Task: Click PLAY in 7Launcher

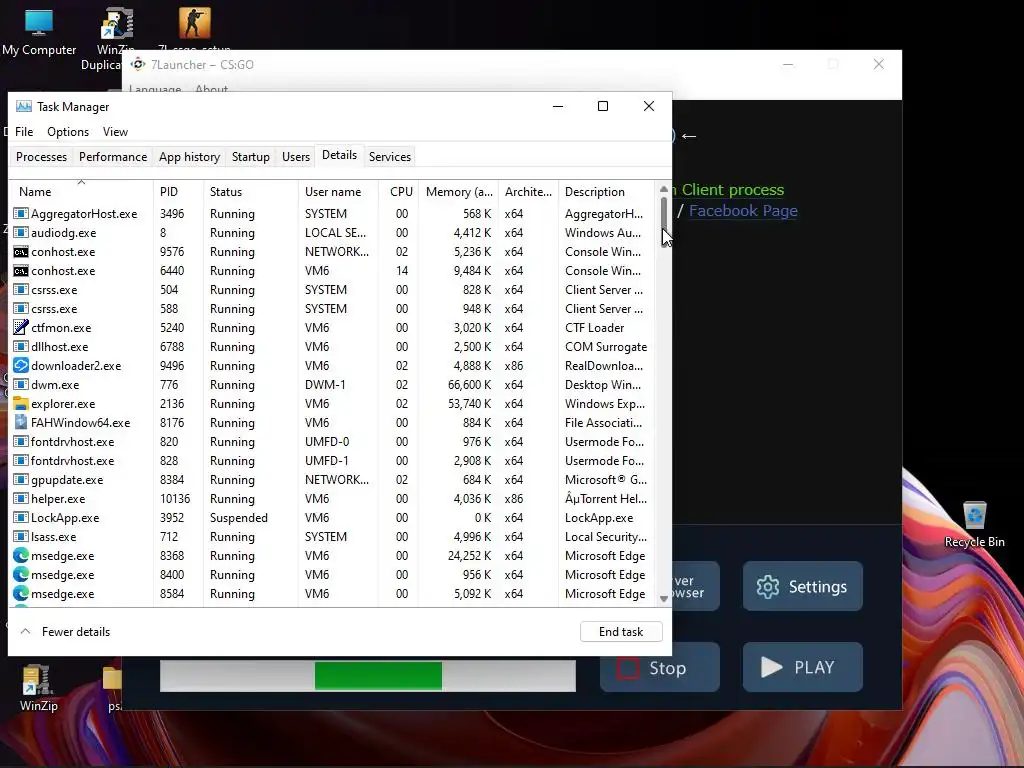Action: coord(803,667)
